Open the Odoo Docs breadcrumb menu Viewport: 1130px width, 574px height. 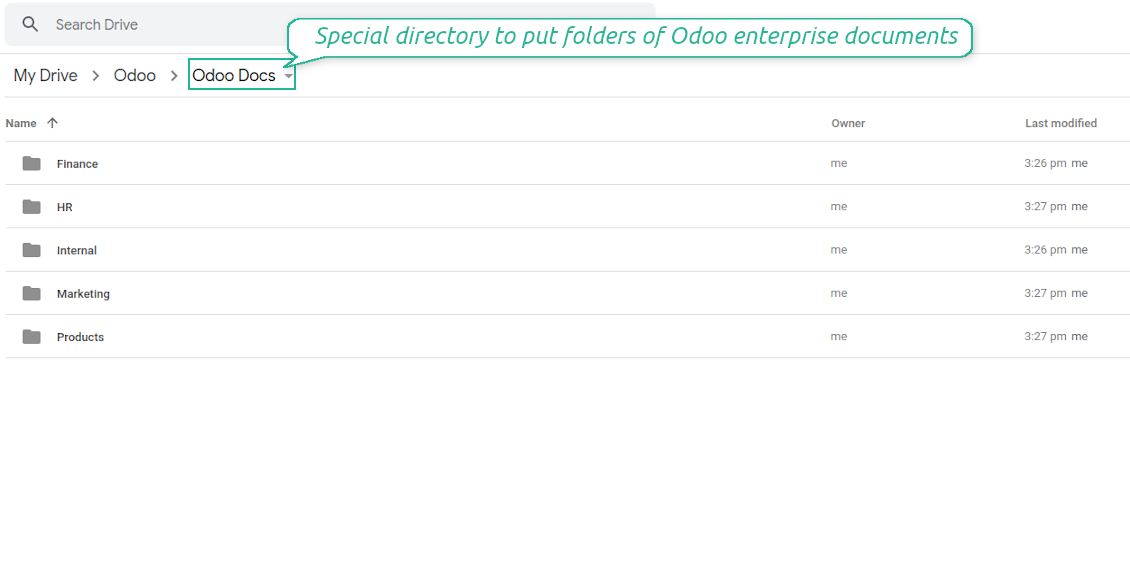click(x=234, y=75)
